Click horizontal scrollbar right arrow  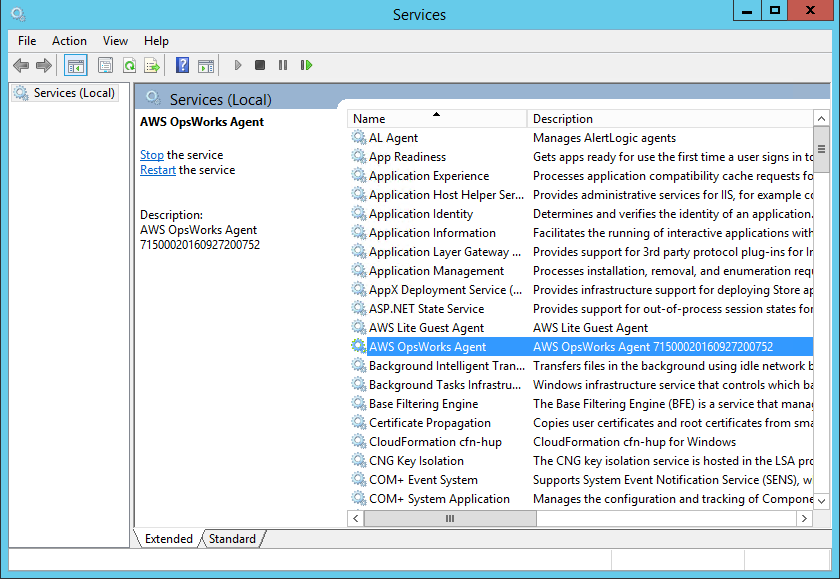[x=804, y=518]
